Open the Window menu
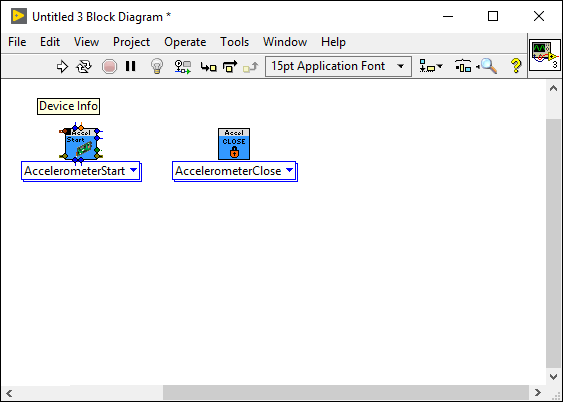 click(x=285, y=42)
